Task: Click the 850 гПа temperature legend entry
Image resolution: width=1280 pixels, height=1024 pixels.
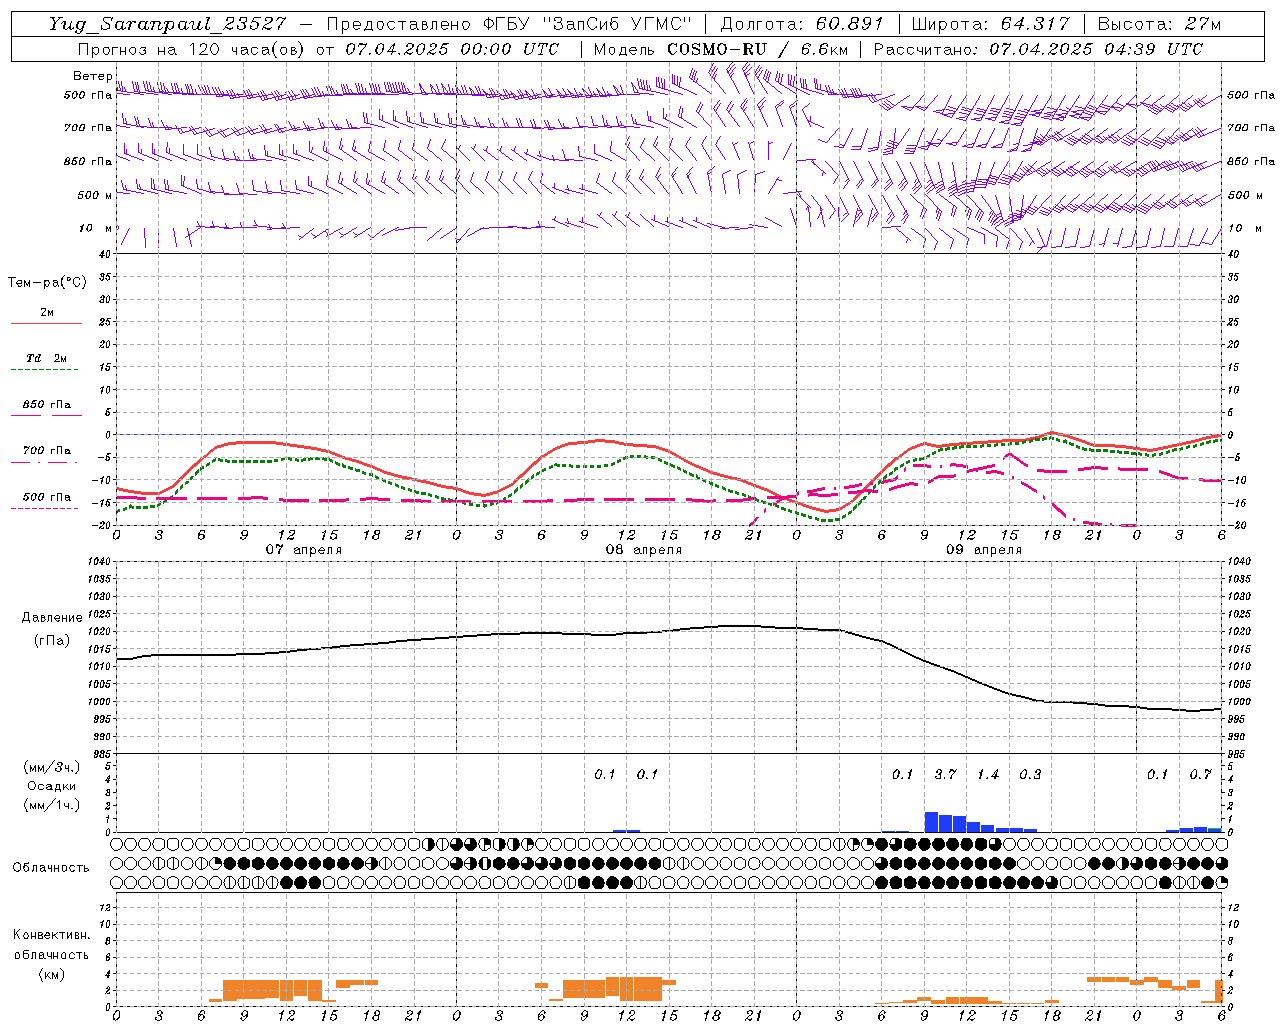Action: tap(46, 405)
